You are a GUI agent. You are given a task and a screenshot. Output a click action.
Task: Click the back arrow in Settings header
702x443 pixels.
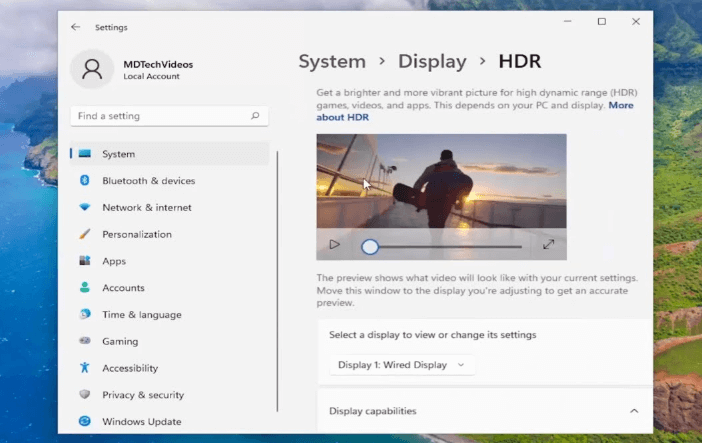(76, 27)
